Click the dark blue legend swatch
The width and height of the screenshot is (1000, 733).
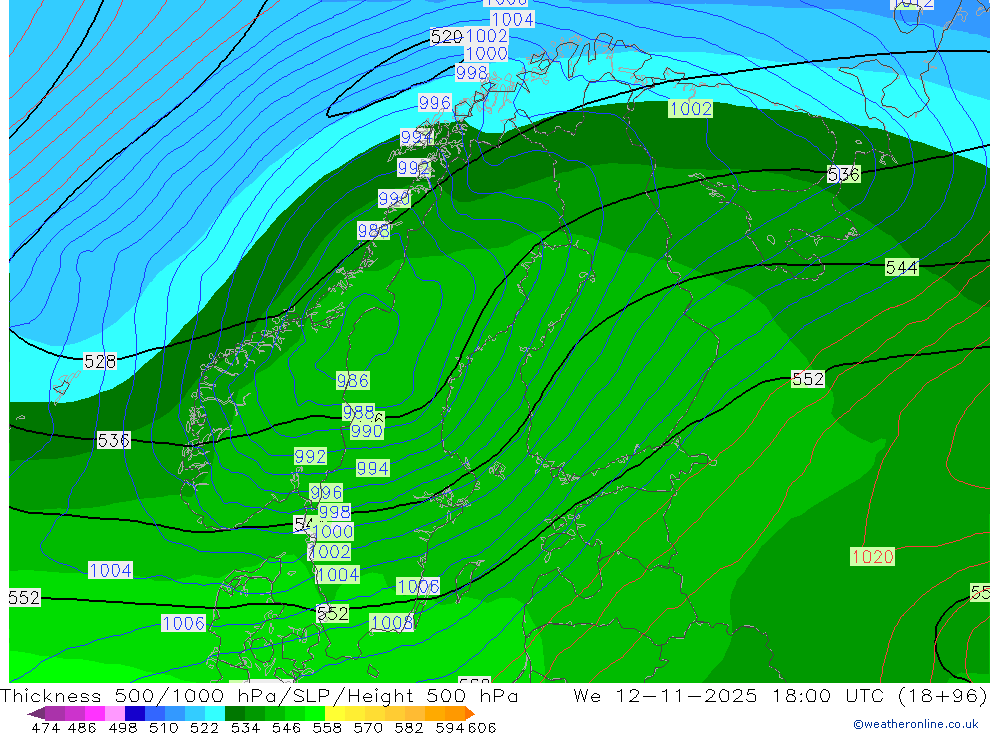pyautogui.click(x=135, y=713)
